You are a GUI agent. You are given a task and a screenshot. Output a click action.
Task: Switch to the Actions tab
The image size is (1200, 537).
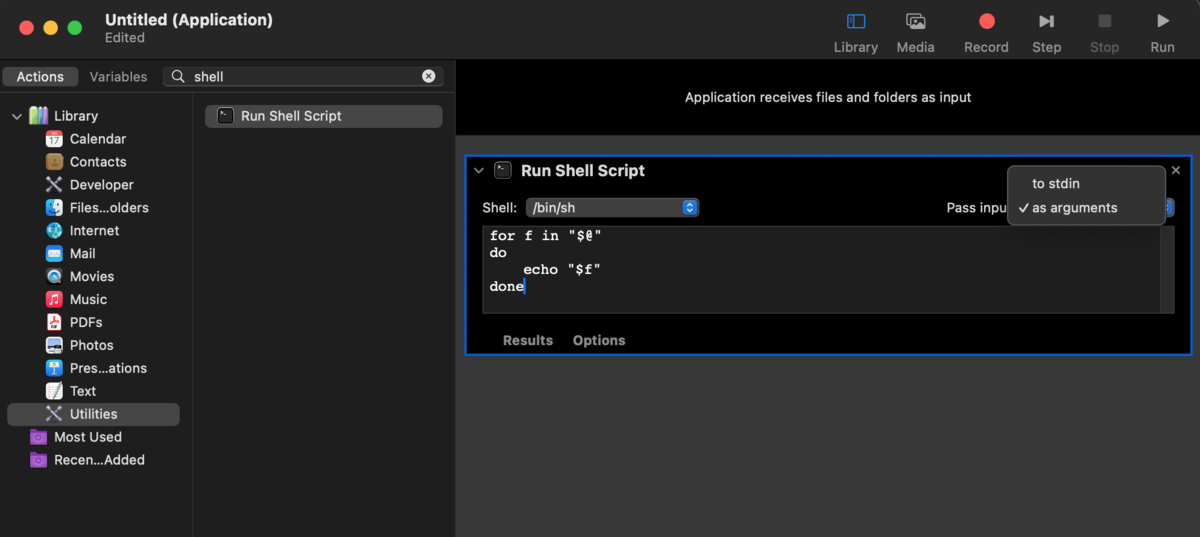[40, 77]
